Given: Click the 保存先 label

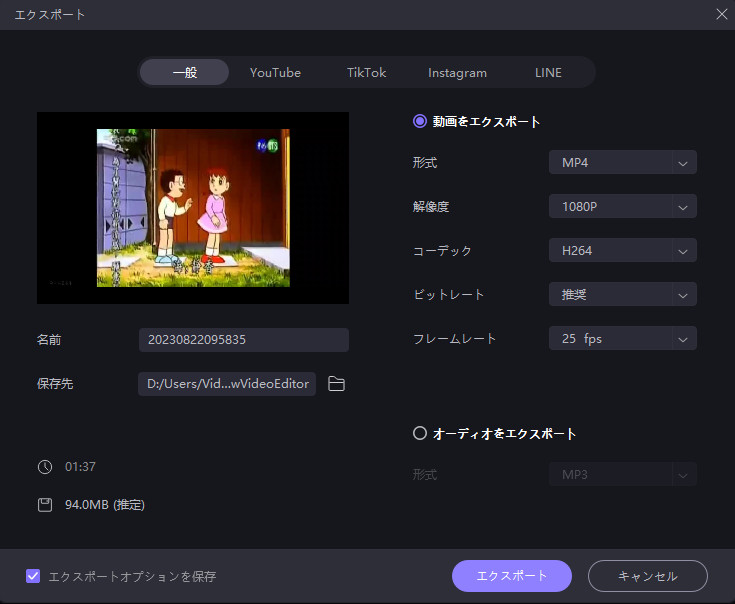Looking at the screenshot, I should coord(55,384).
